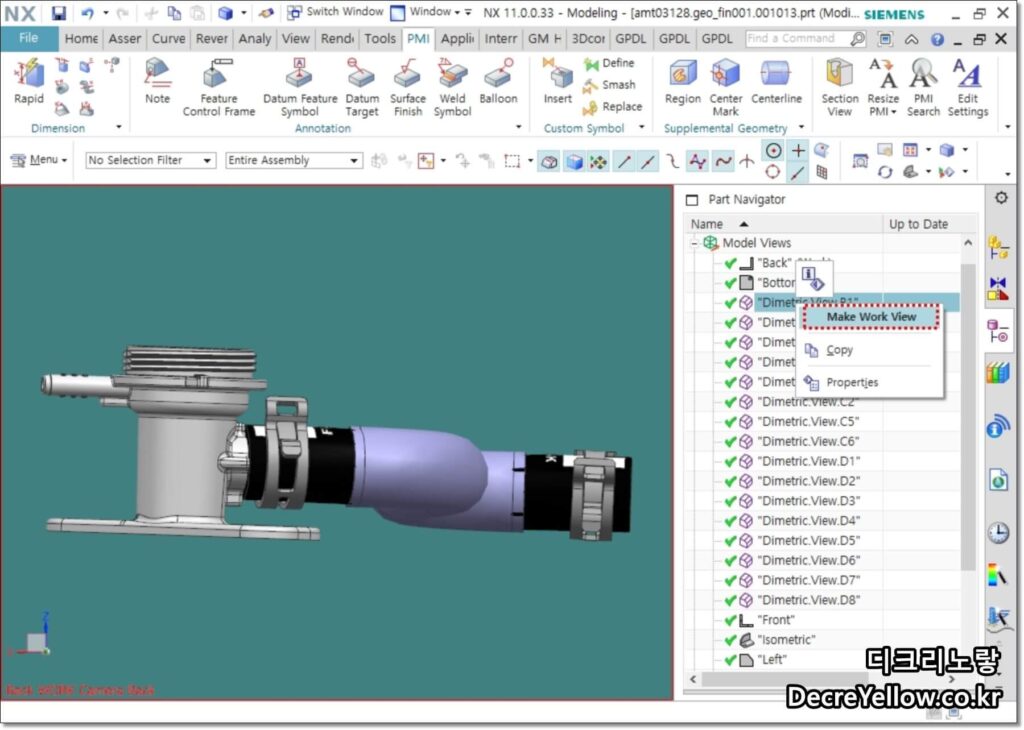
Task: Add a Center Mark
Action: point(726,87)
